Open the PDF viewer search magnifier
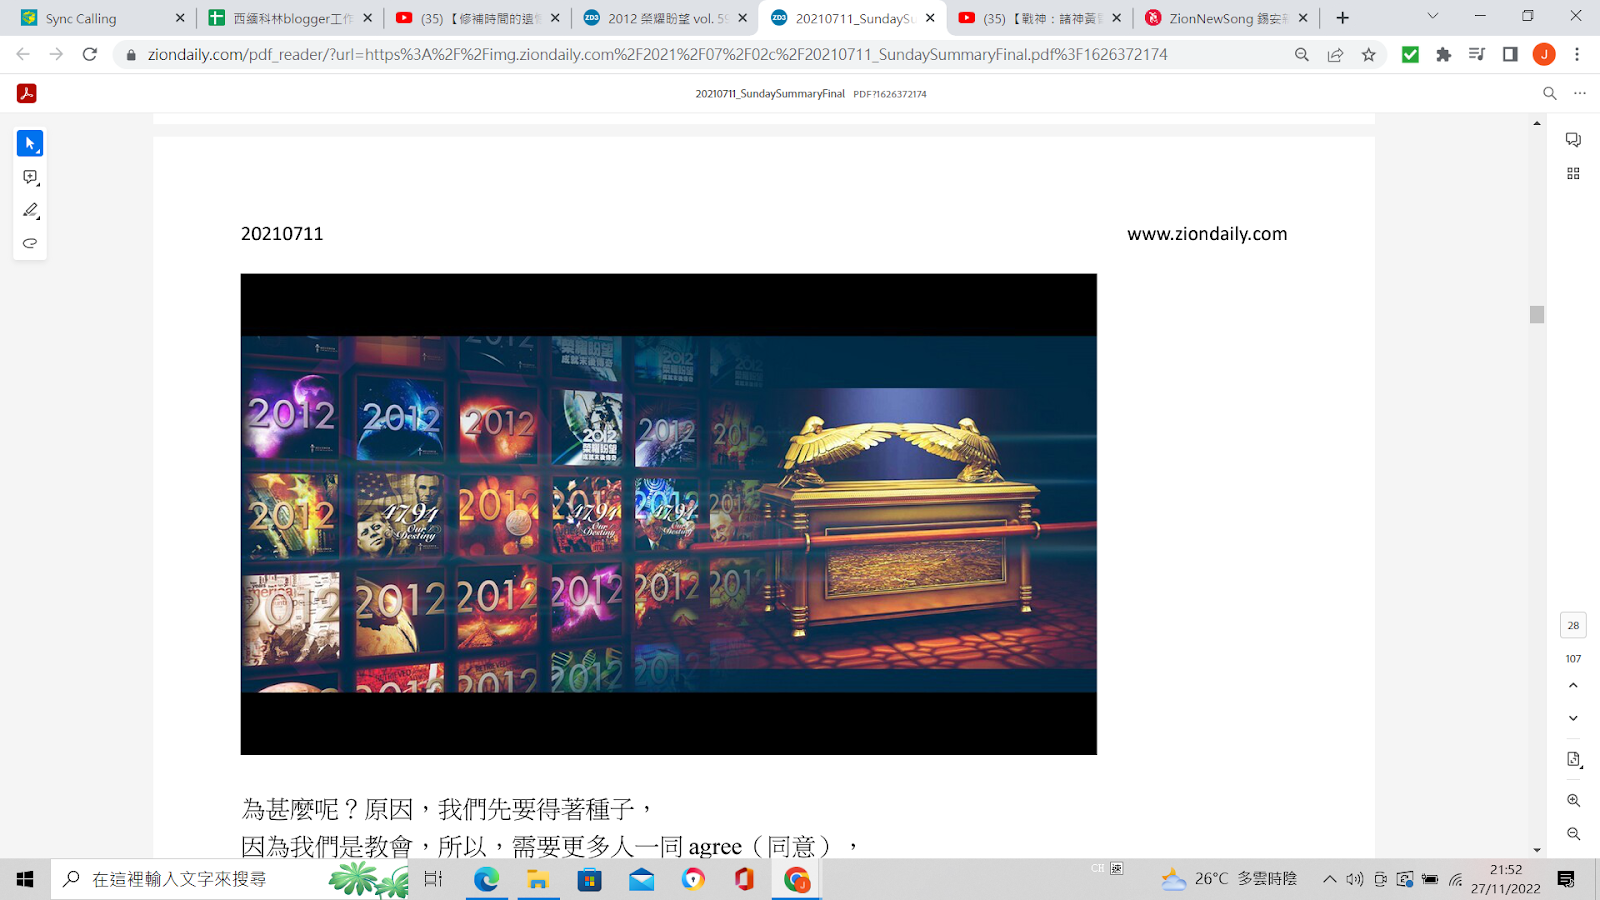Screen dimensions: 1600x900 pos(1550,93)
